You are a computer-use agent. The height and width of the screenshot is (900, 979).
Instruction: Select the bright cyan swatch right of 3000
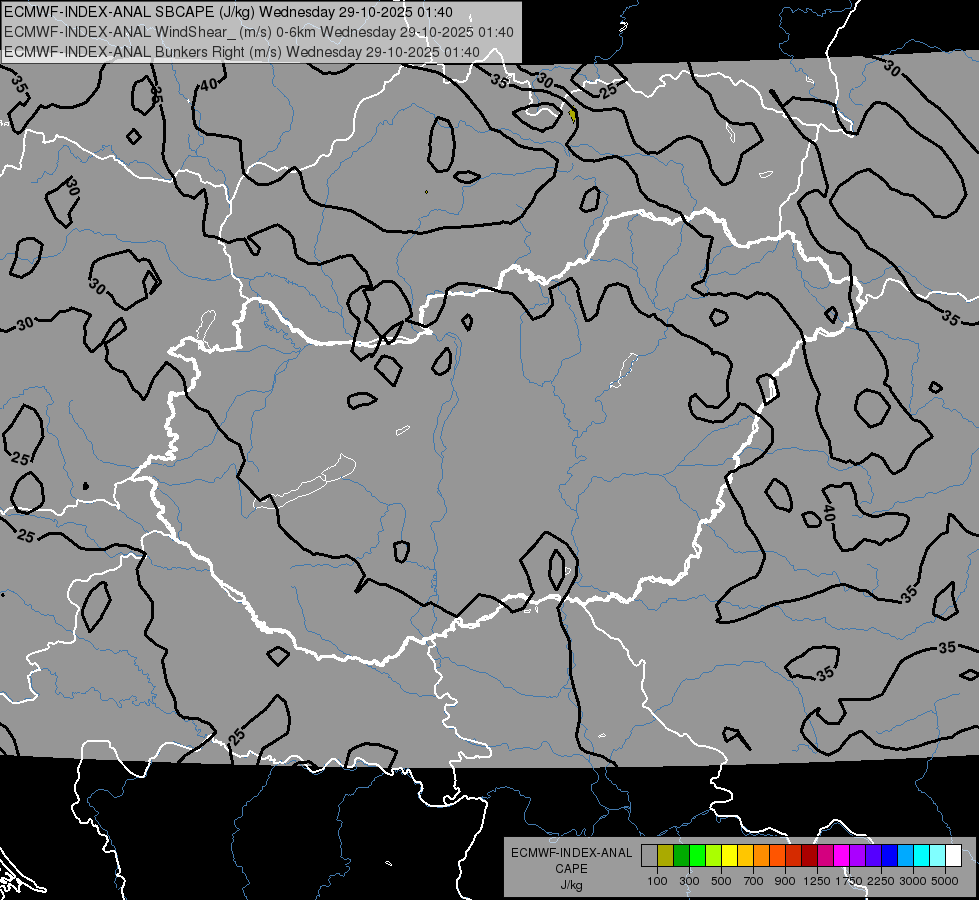[x=922, y=855]
